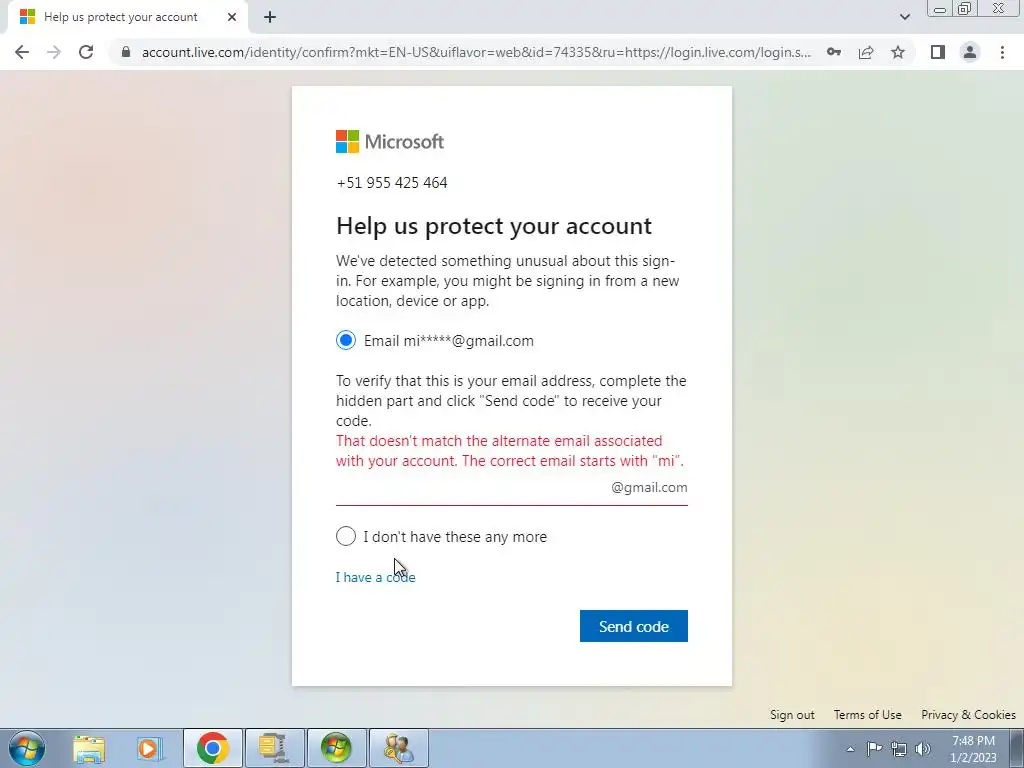Screen dimensions: 1024x768
Task: Open the Chrome profile avatar icon
Action: click(970, 52)
